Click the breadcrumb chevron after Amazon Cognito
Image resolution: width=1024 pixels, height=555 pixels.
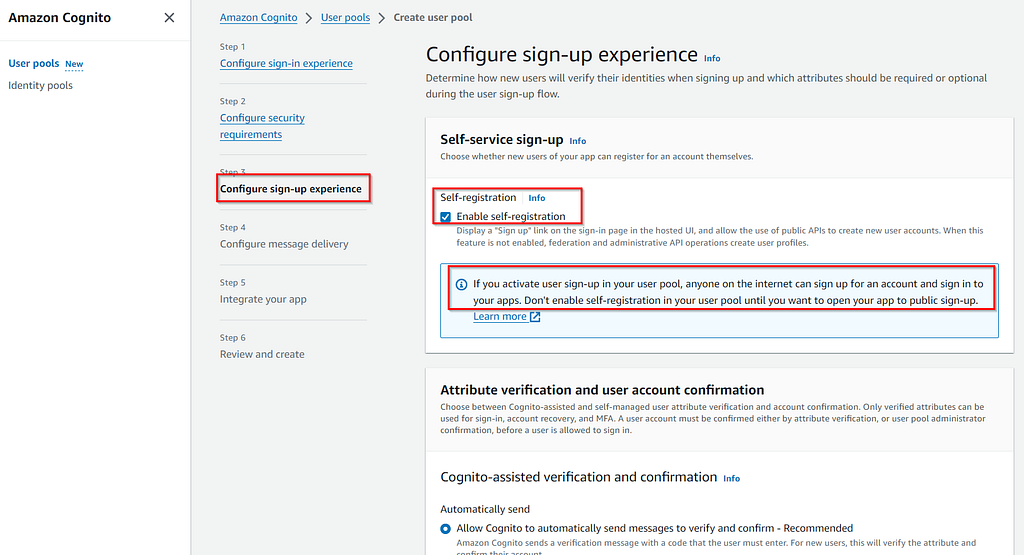tap(309, 18)
